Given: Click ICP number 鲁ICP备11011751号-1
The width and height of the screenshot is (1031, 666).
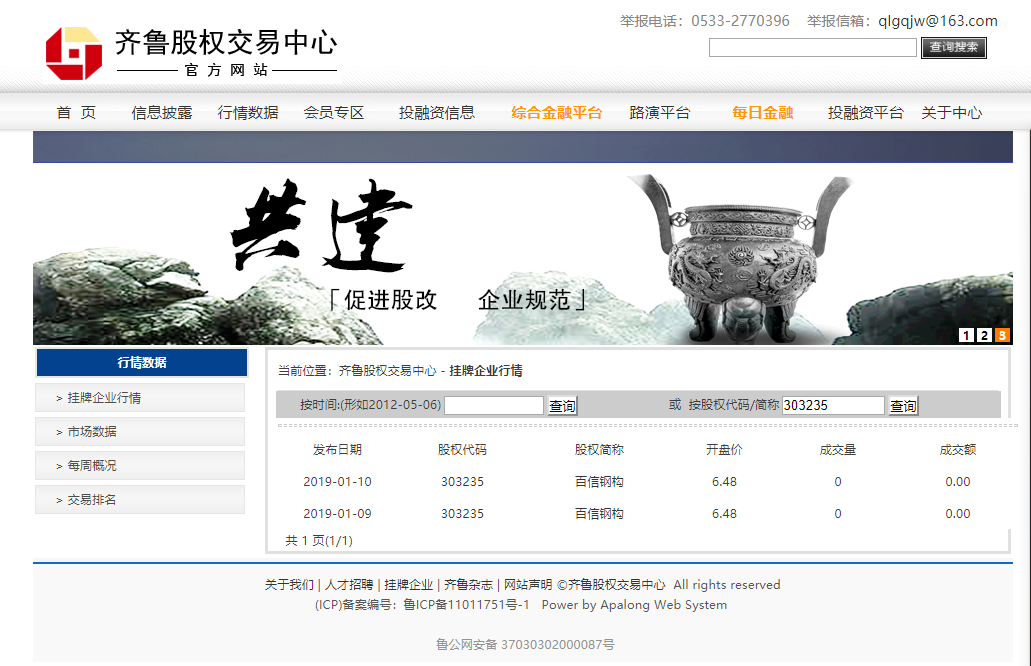Looking at the screenshot, I should click(466, 605).
